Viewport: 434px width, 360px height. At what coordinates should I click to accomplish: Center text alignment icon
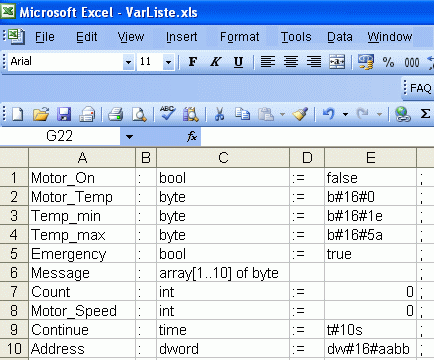pos(291,62)
